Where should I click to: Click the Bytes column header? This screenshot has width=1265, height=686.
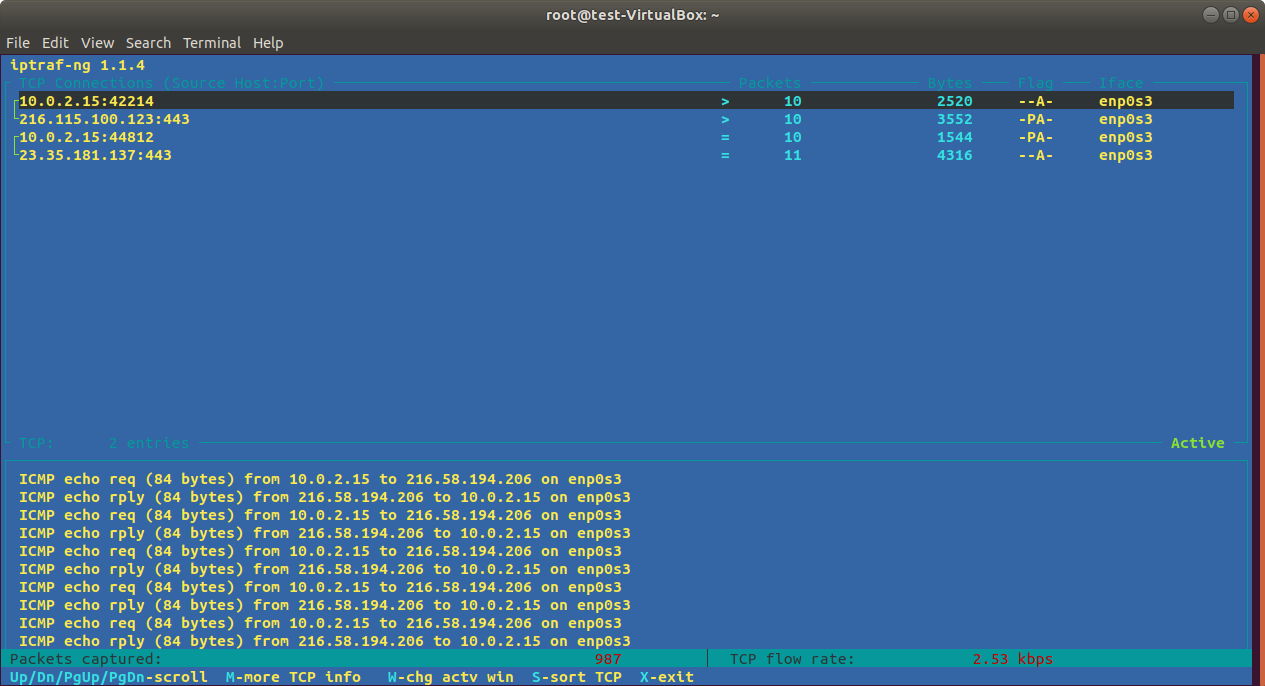(x=950, y=83)
